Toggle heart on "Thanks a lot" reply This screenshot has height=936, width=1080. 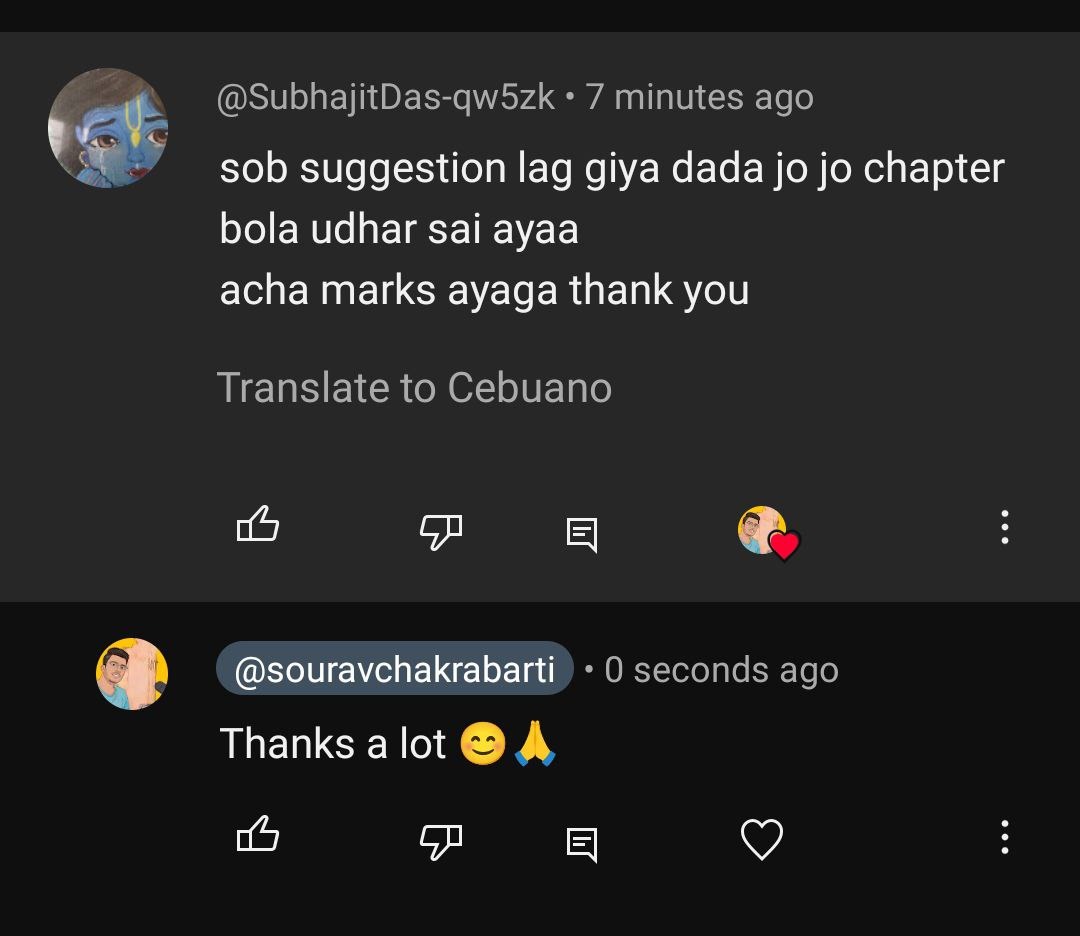(x=761, y=840)
